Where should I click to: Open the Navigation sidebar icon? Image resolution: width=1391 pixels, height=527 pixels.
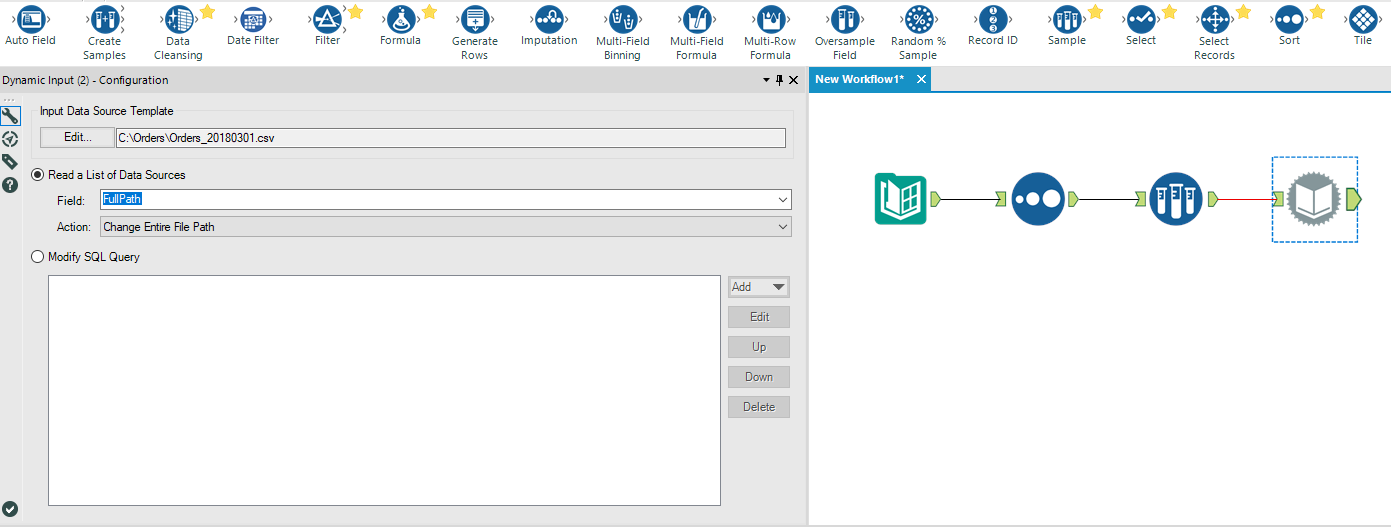[x=10, y=139]
